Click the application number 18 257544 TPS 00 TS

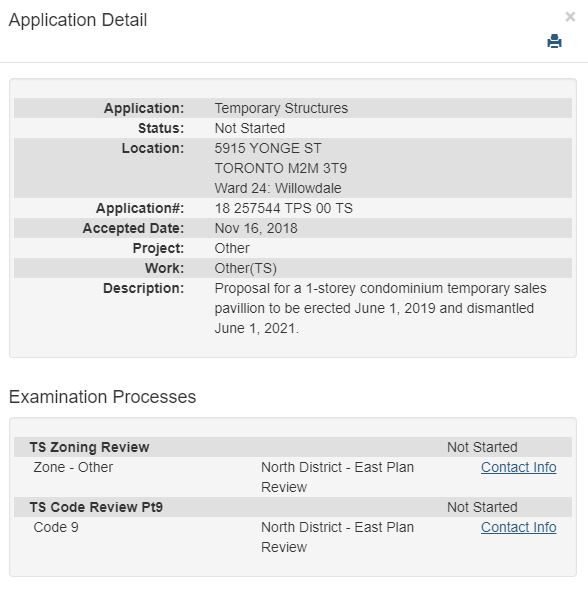[283, 208]
